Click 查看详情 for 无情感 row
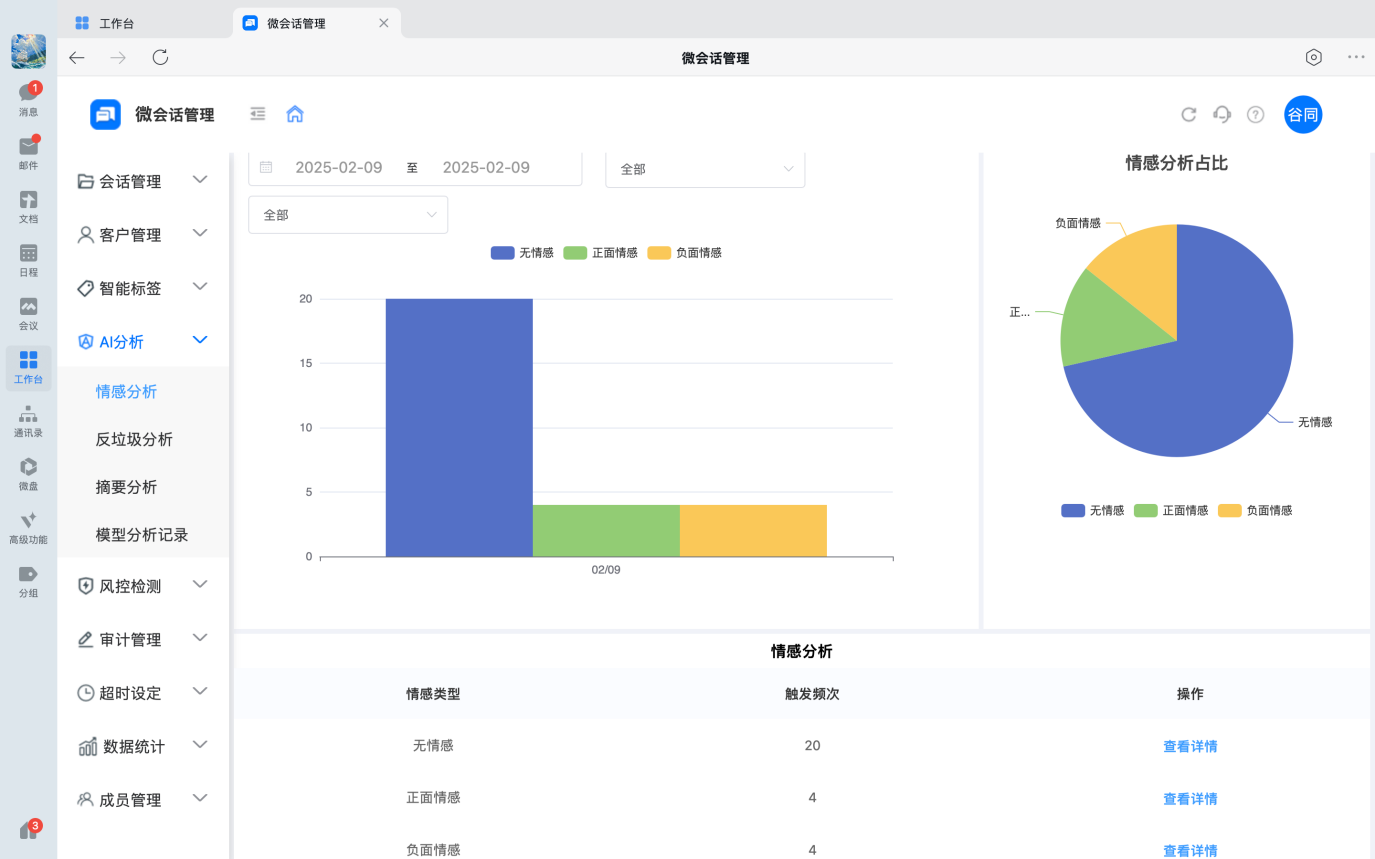 1189,746
